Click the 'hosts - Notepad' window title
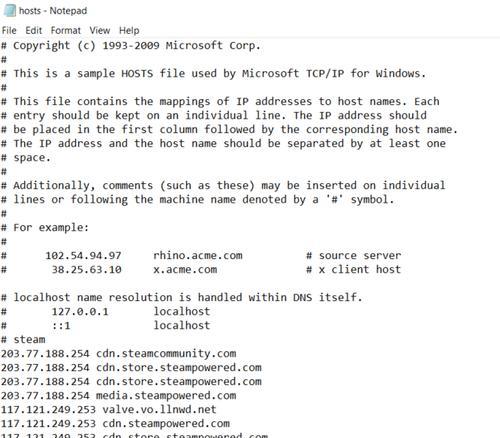 pyautogui.click(x=53, y=11)
